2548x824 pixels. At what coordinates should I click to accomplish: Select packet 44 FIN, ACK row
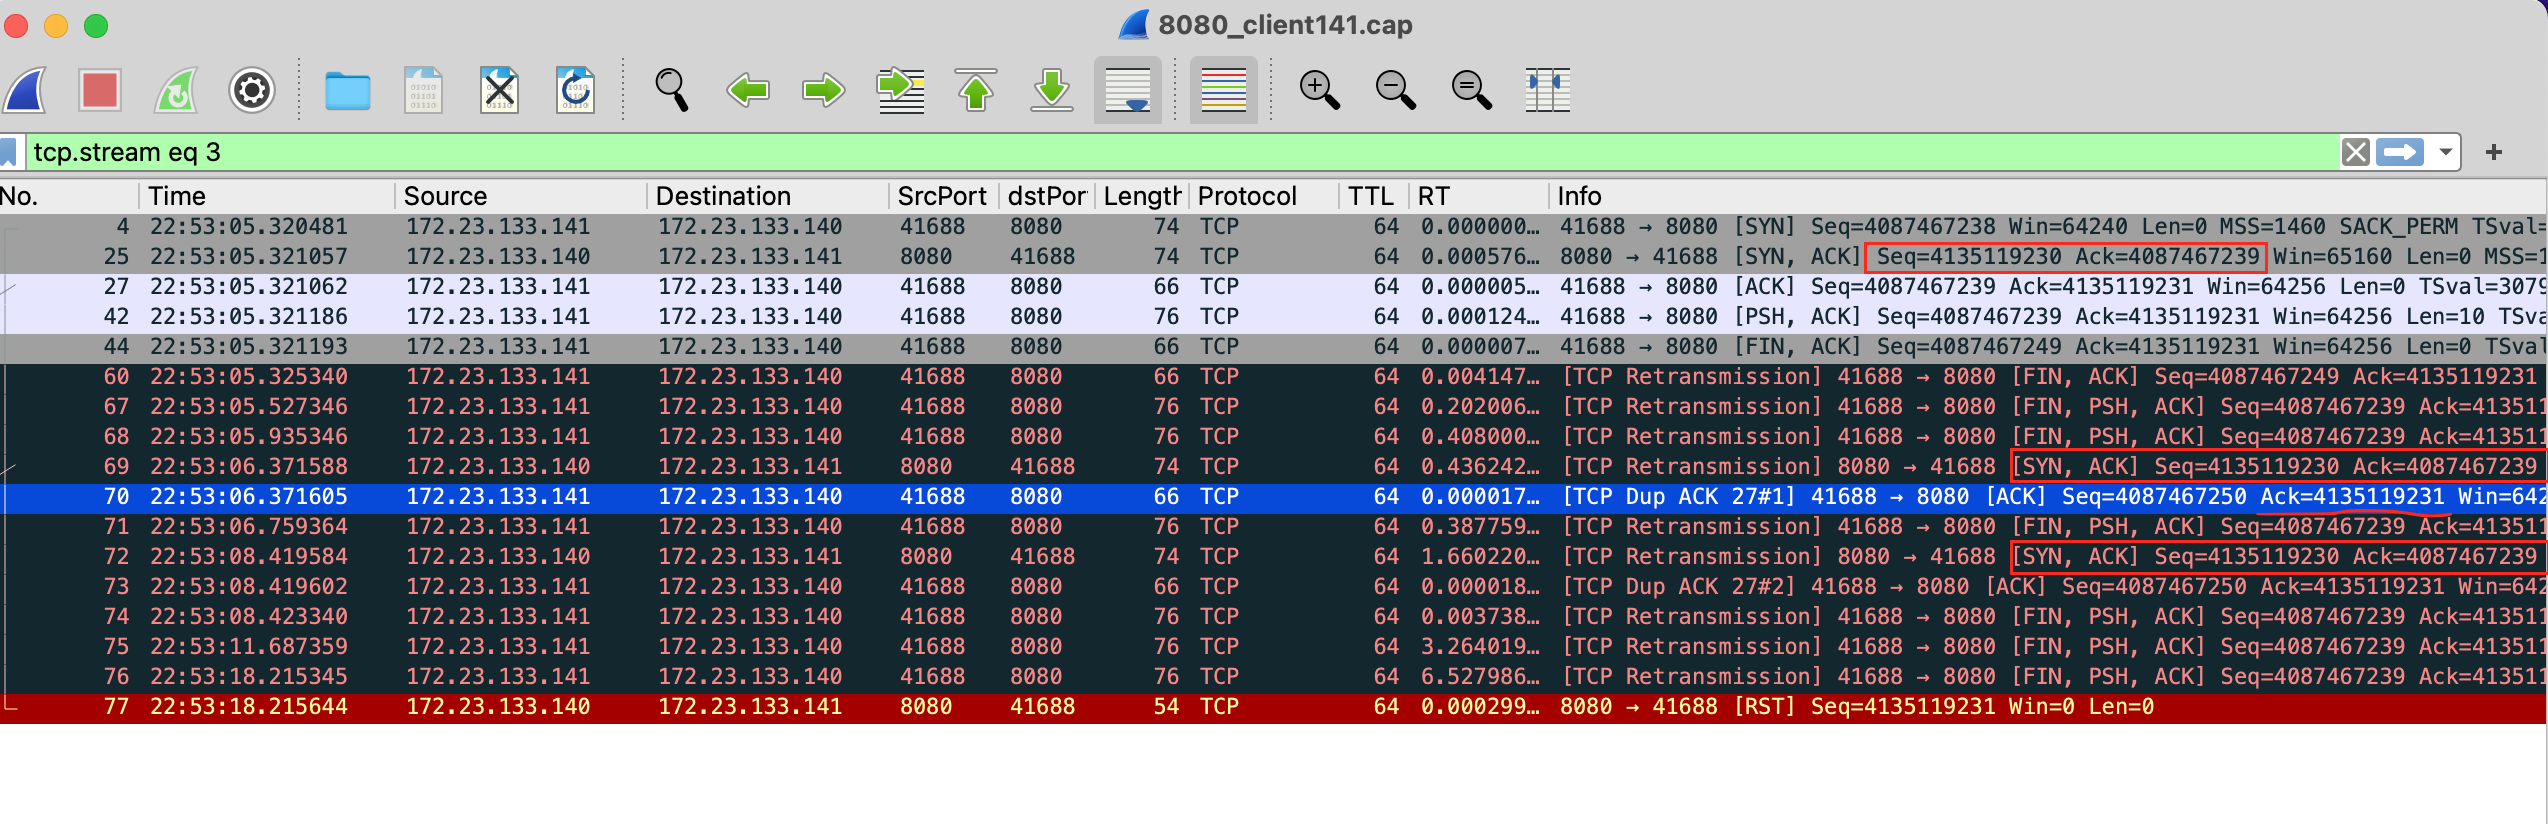pyautogui.click(x=1273, y=347)
